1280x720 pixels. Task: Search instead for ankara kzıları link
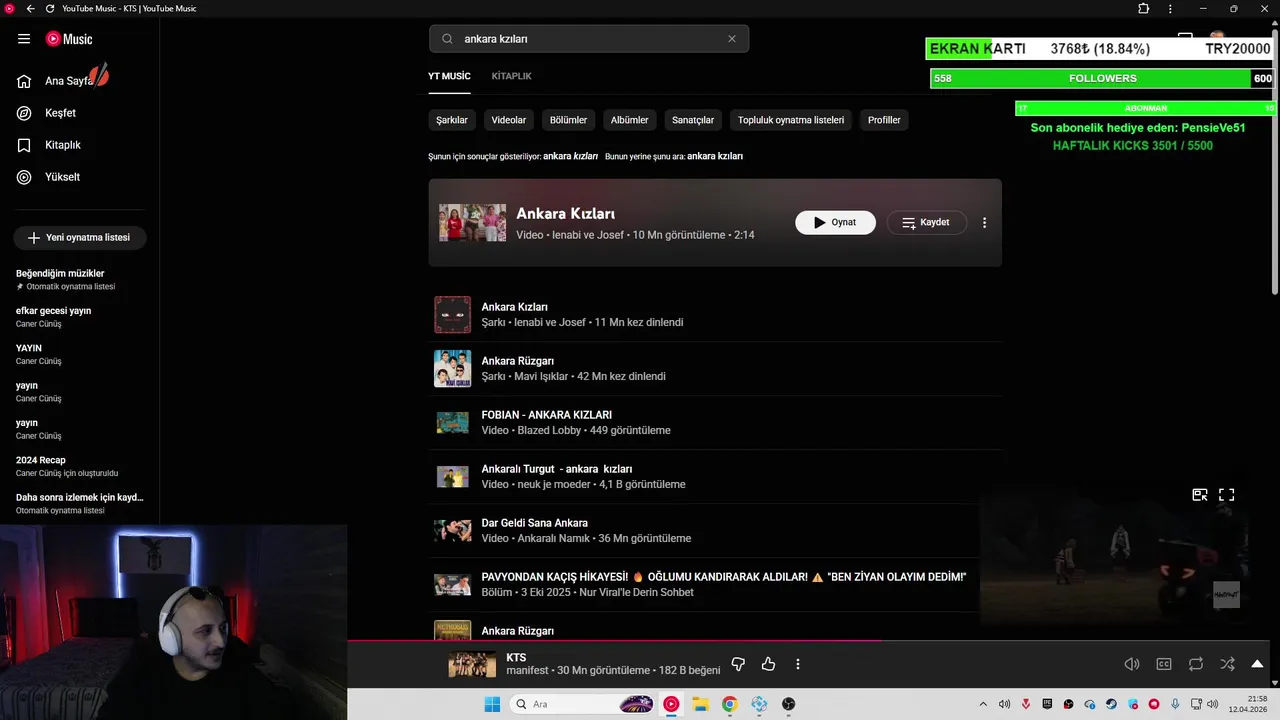click(715, 156)
